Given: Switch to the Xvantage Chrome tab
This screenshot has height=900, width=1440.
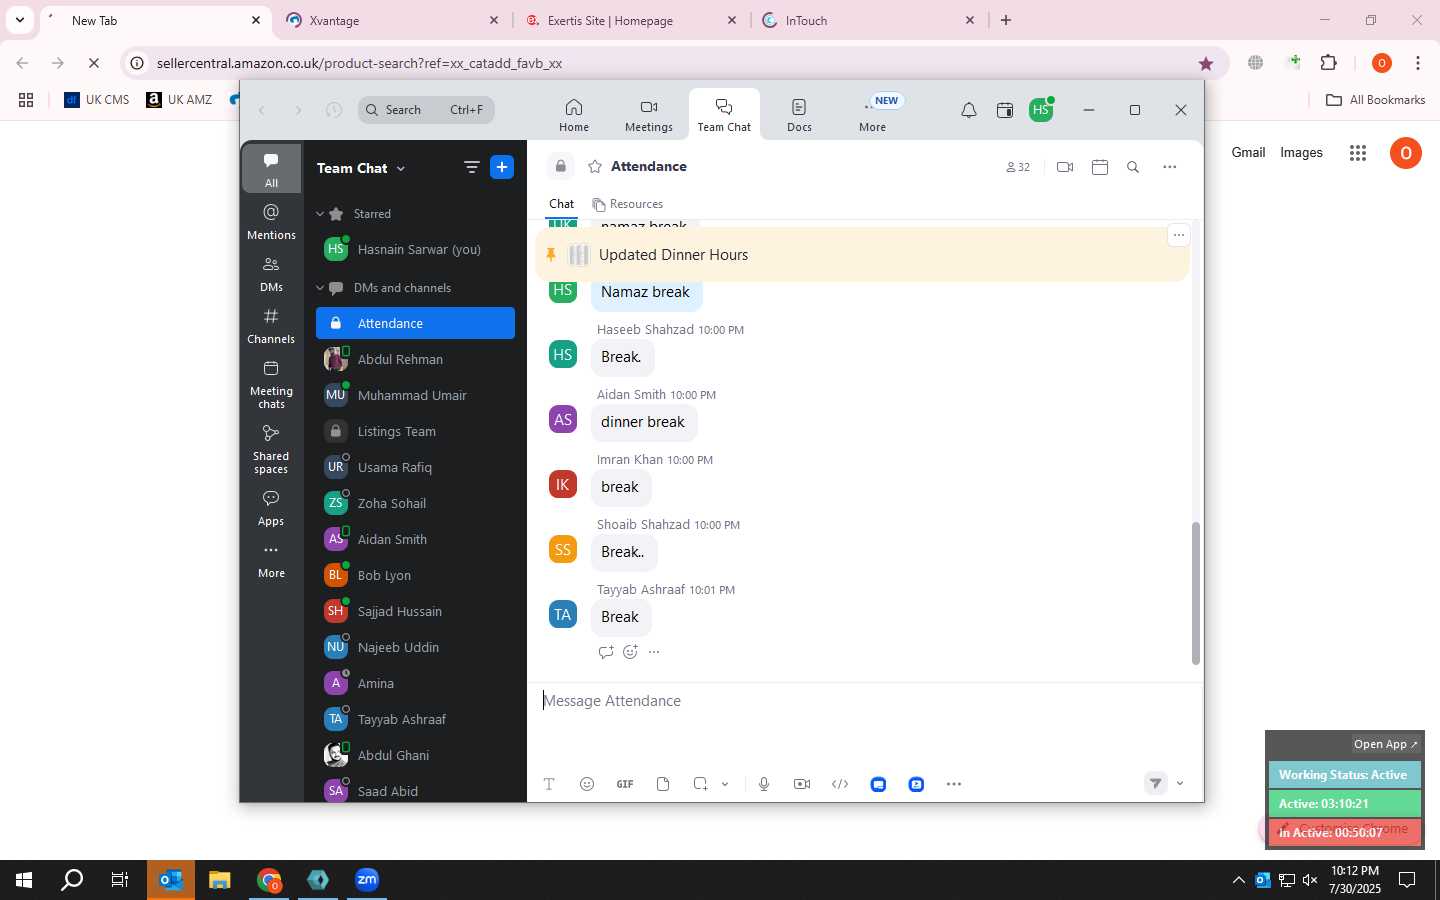Looking at the screenshot, I should 392,20.
